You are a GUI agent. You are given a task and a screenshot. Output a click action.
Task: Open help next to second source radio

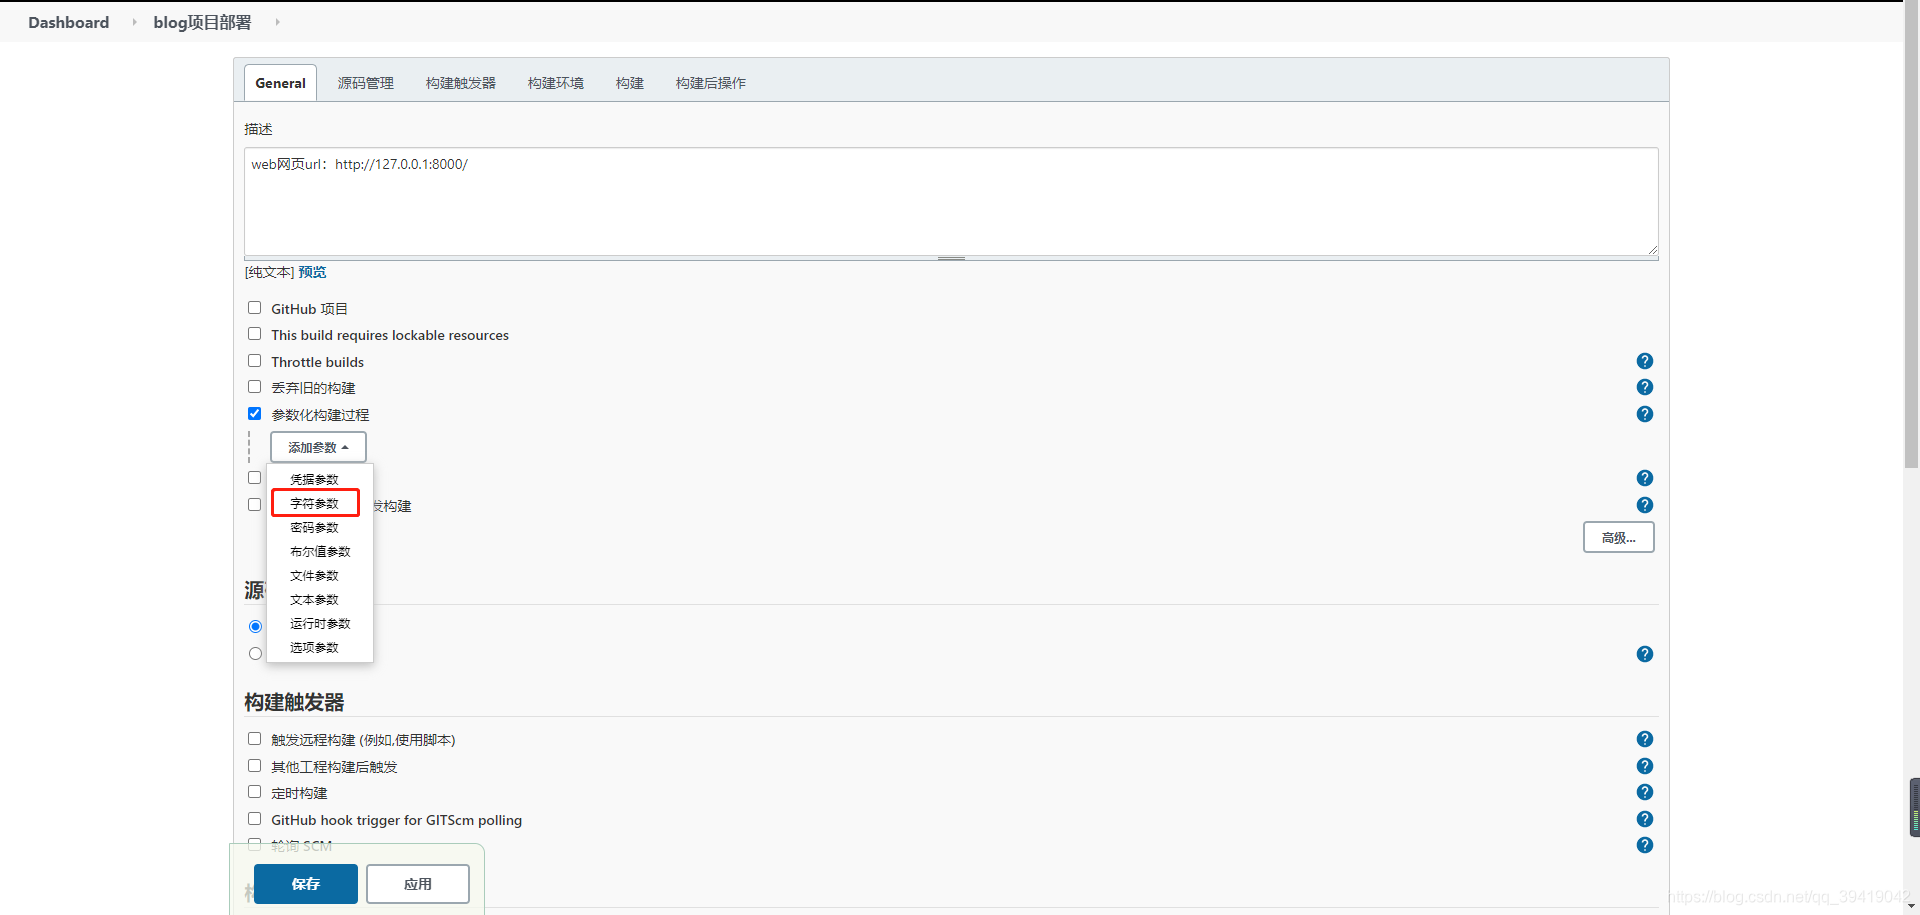(1645, 654)
